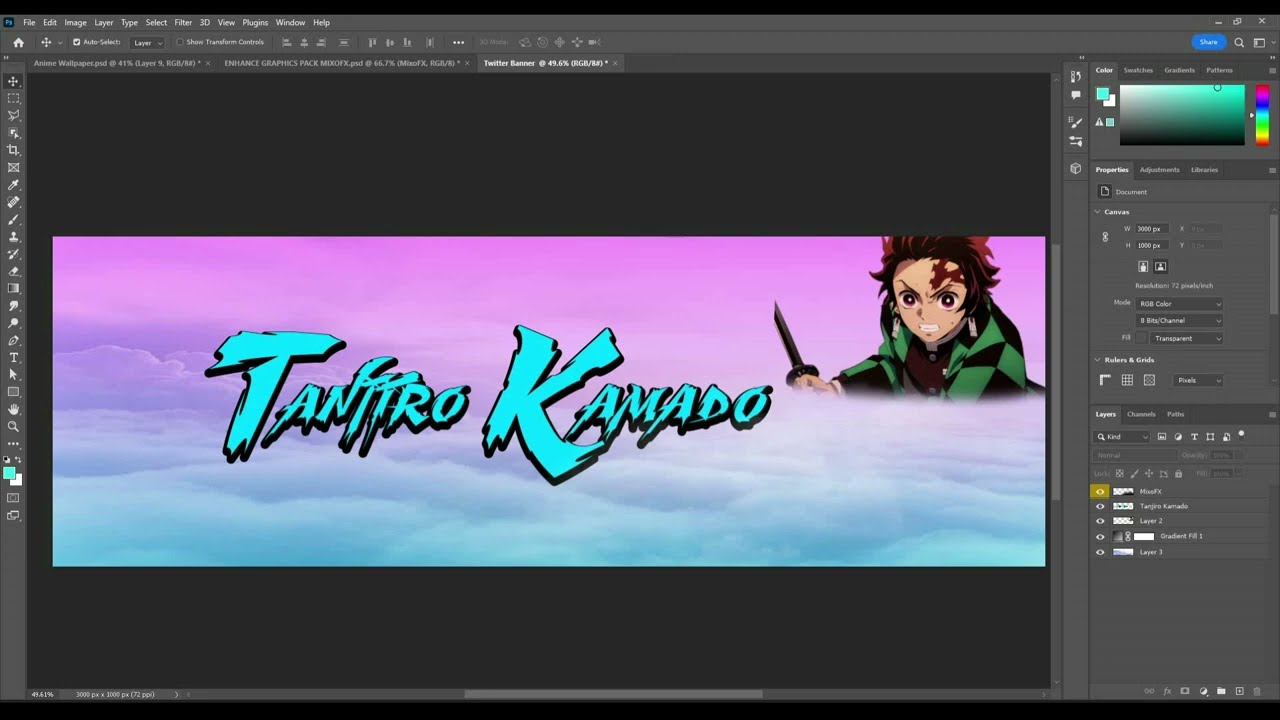Open the Kind layer filter dropdown
The image size is (1280, 720).
pyautogui.click(x=1123, y=437)
